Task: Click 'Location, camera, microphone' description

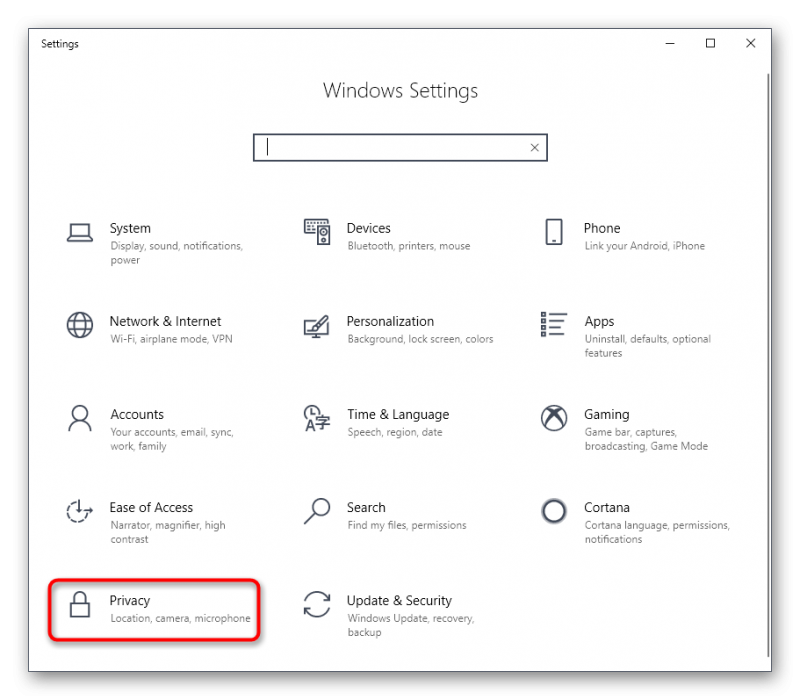Action: point(180,618)
